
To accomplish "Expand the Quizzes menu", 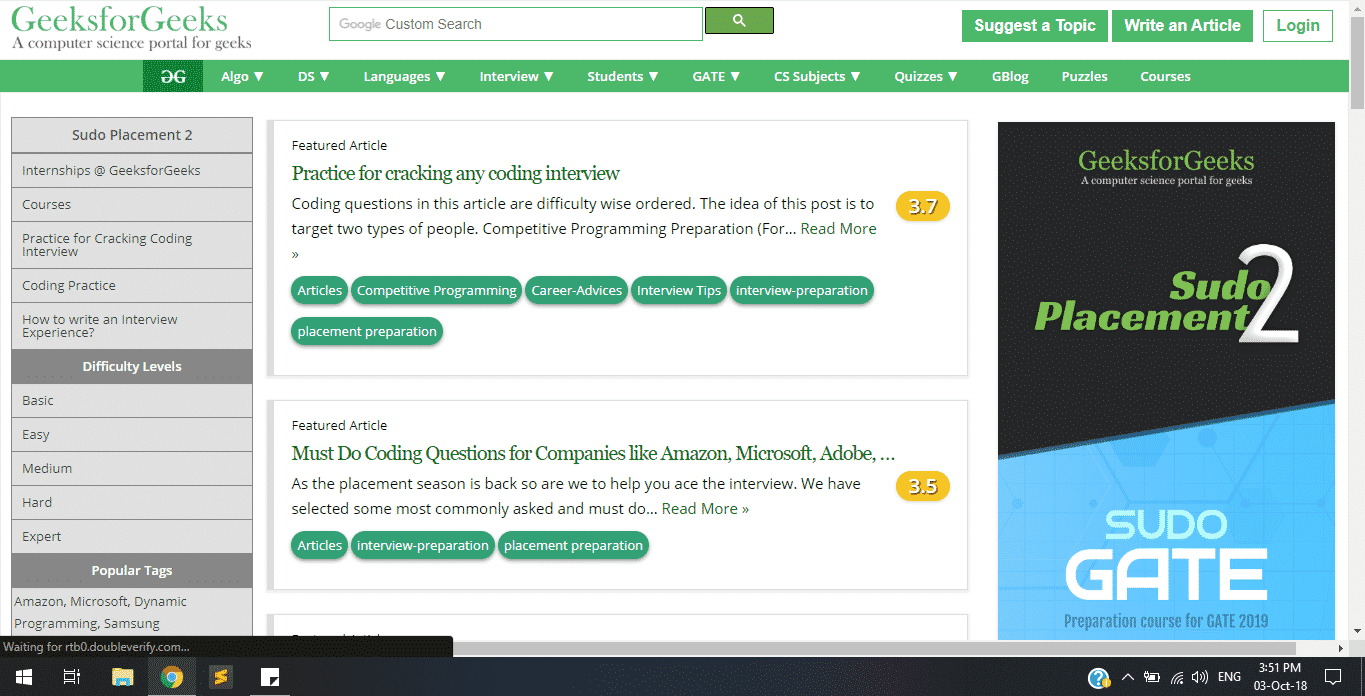I will tap(927, 76).
